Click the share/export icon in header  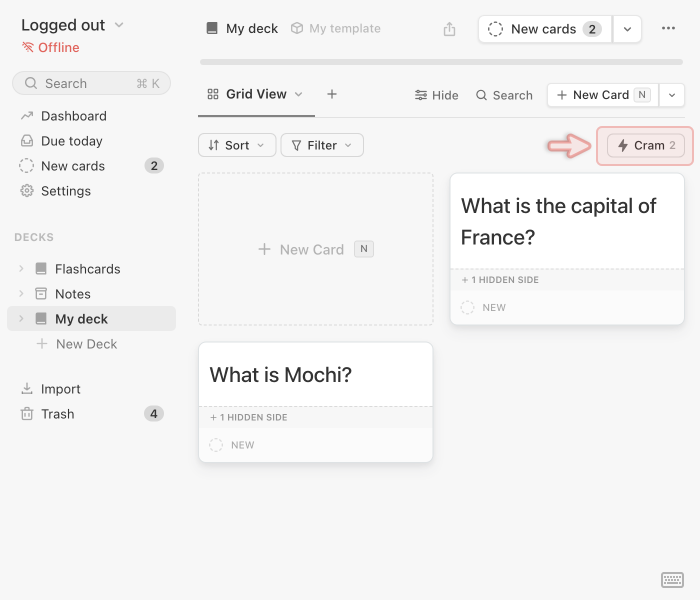(449, 29)
